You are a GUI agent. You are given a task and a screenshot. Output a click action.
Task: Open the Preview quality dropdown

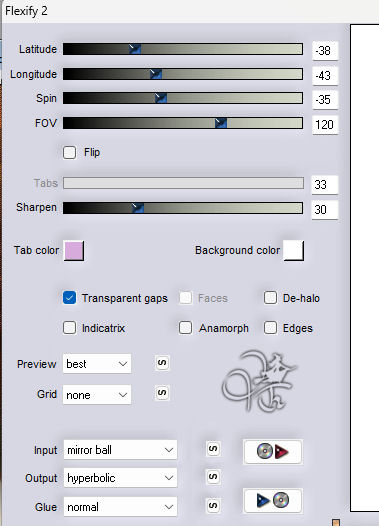pos(97,364)
